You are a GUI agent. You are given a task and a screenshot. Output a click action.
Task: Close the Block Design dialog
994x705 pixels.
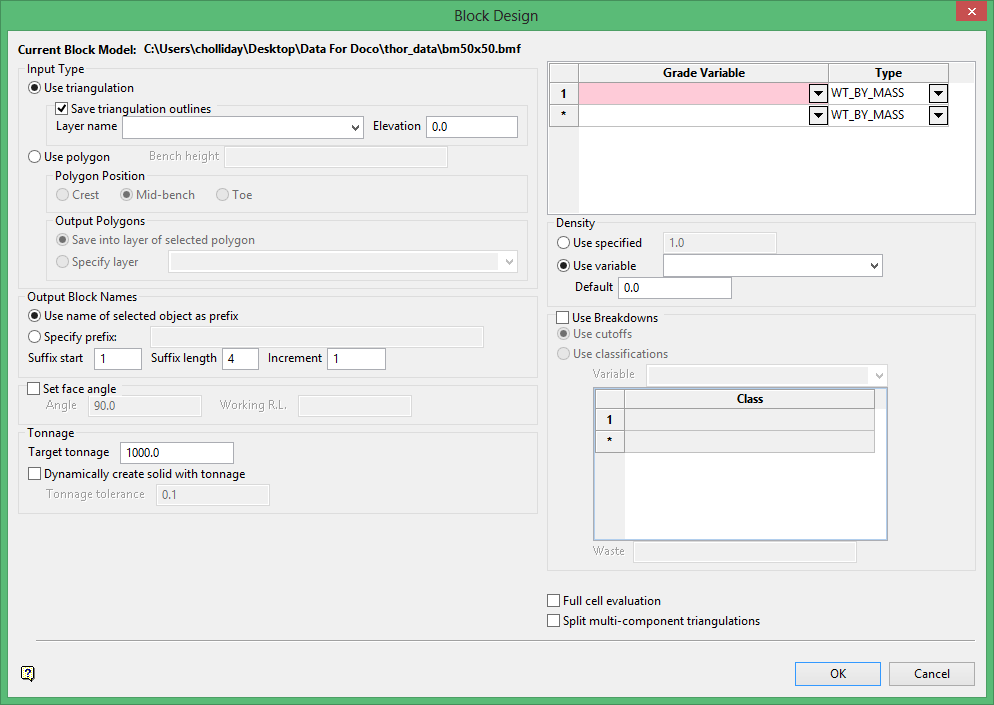[967, 14]
